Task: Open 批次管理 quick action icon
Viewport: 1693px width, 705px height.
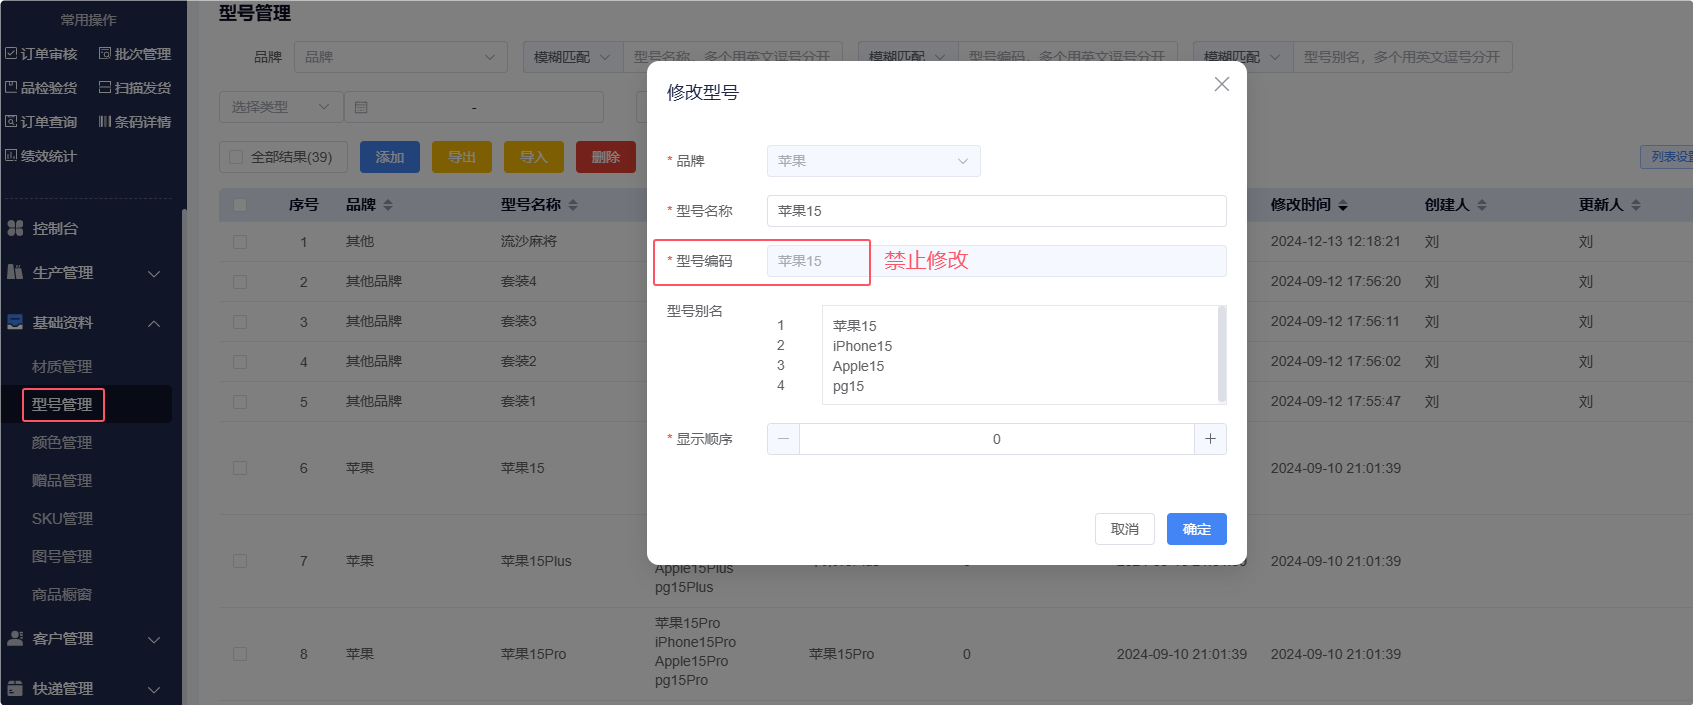Action: coord(105,54)
